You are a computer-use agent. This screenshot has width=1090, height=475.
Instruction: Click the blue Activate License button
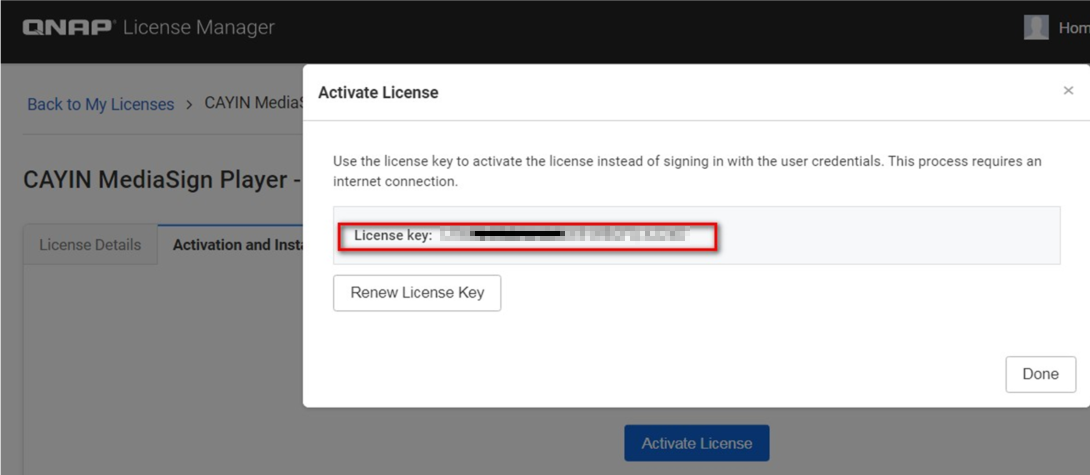coord(696,443)
